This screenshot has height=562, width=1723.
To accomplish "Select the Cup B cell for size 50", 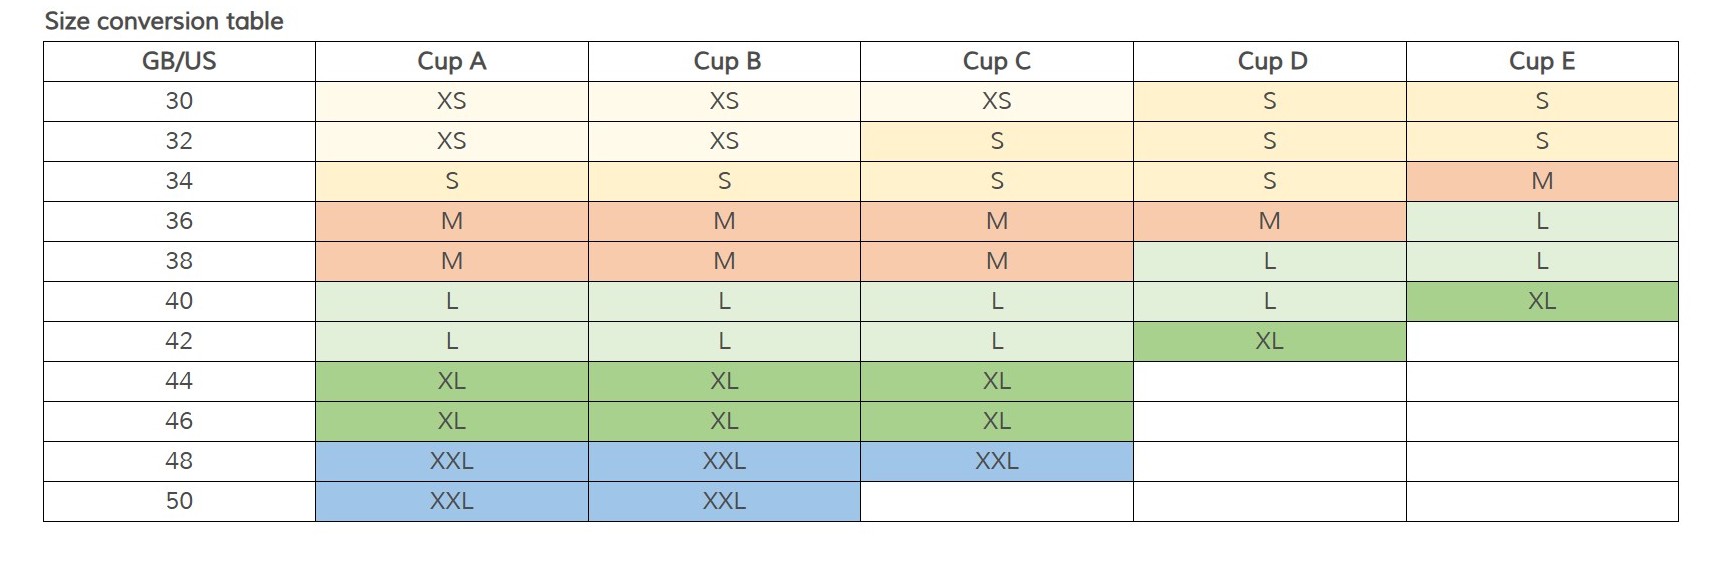I will (x=724, y=501).
